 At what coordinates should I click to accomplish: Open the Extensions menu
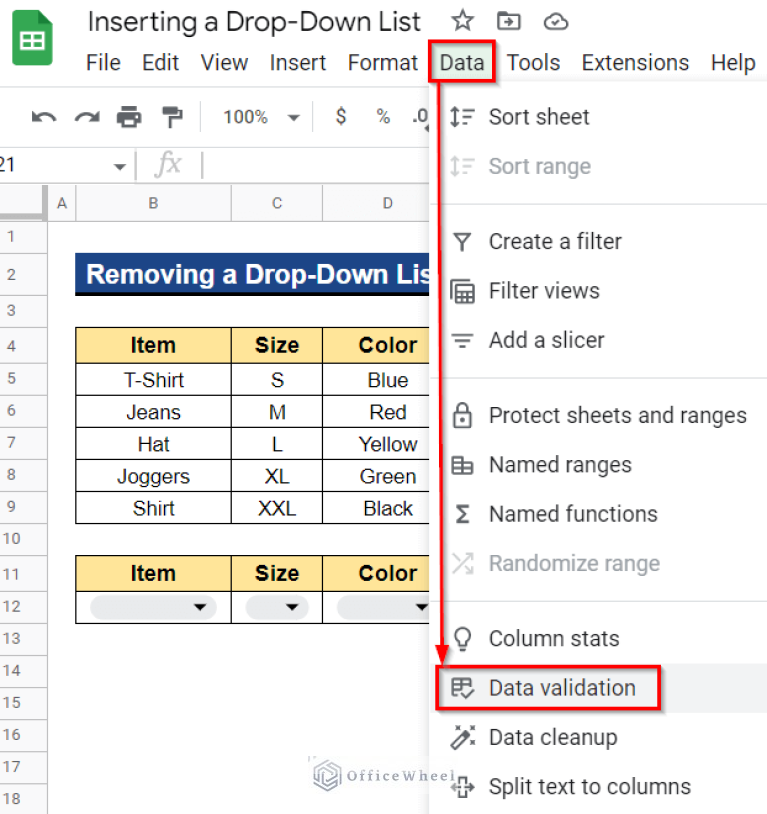(x=635, y=62)
